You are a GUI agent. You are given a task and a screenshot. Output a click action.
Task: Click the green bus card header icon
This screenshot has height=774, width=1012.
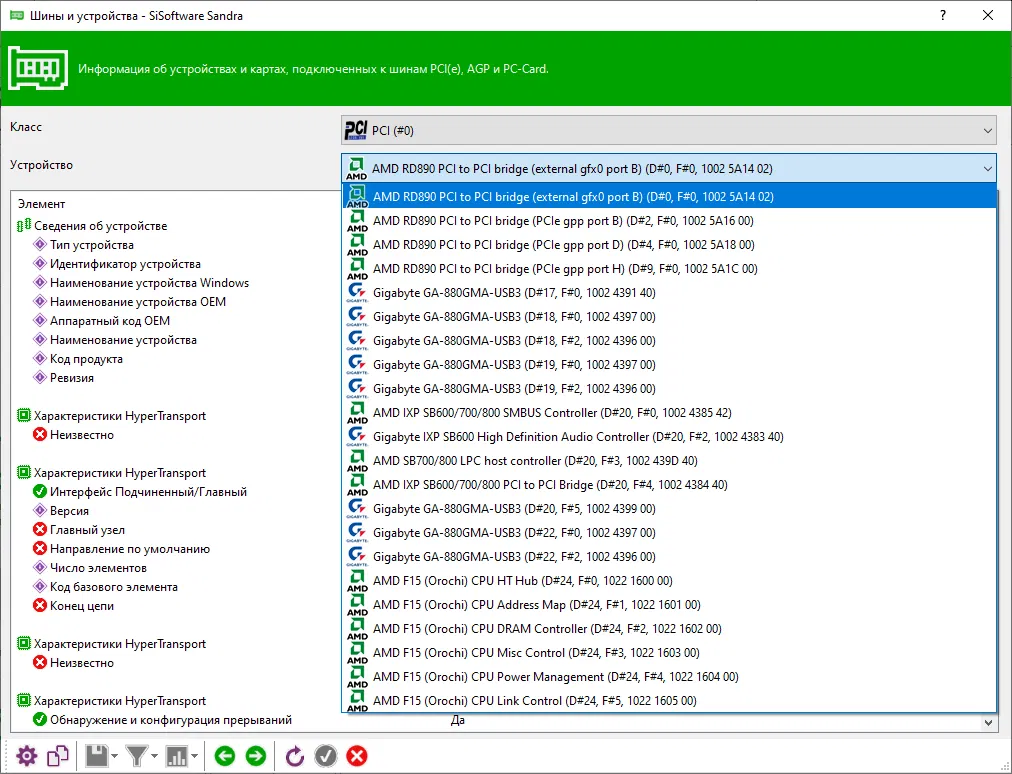click(38, 68)
